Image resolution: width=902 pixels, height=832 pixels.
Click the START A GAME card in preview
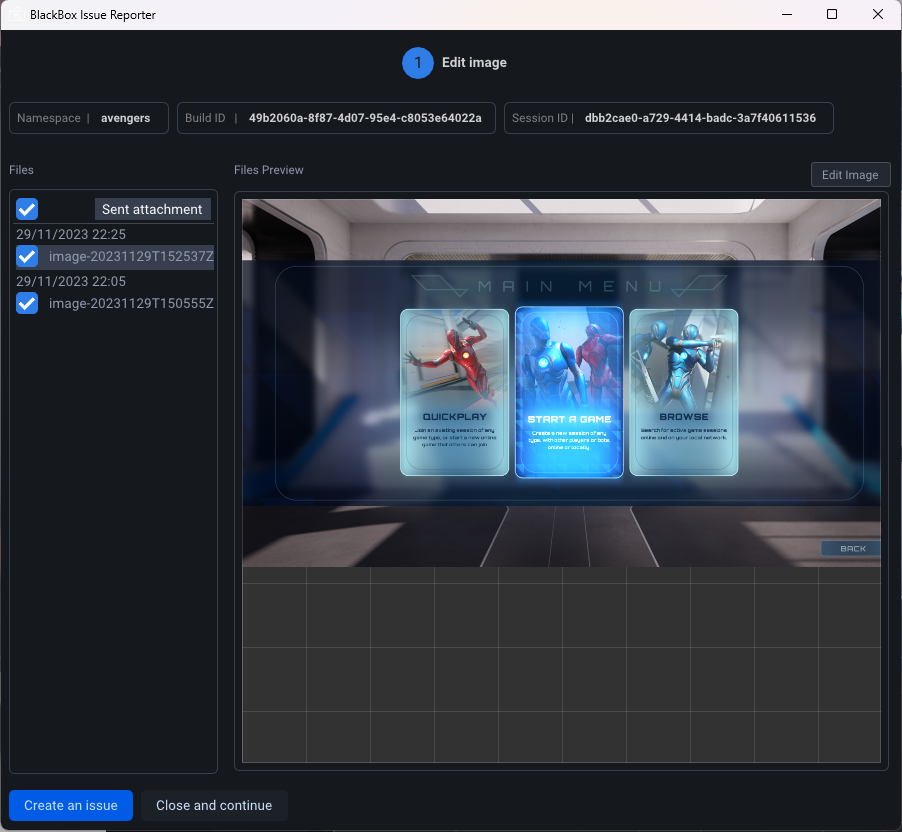[569, 392]
